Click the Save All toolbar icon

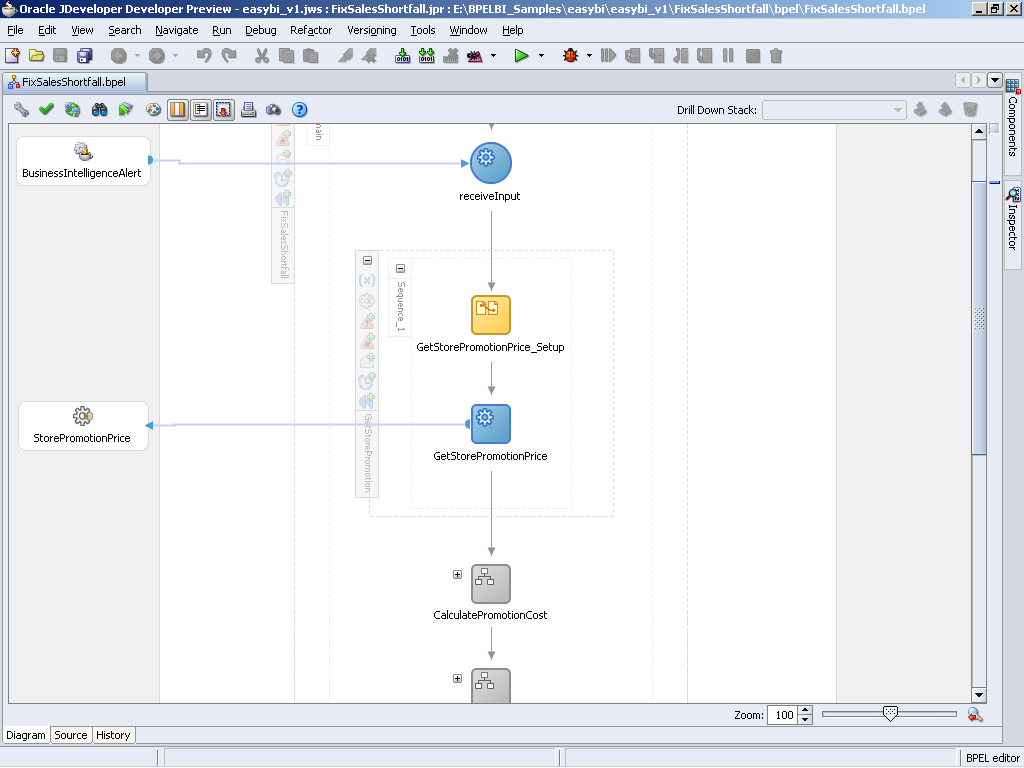pyautogui.click(x=85, y=56)
